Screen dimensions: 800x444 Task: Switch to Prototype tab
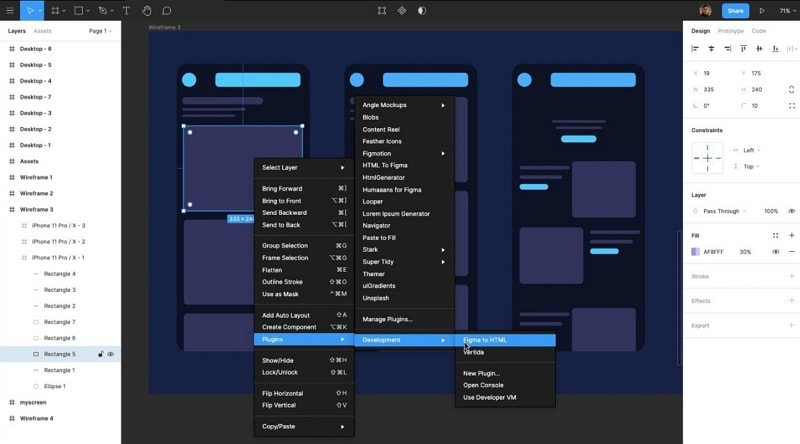pyautogui.click(x=730, y=31)
